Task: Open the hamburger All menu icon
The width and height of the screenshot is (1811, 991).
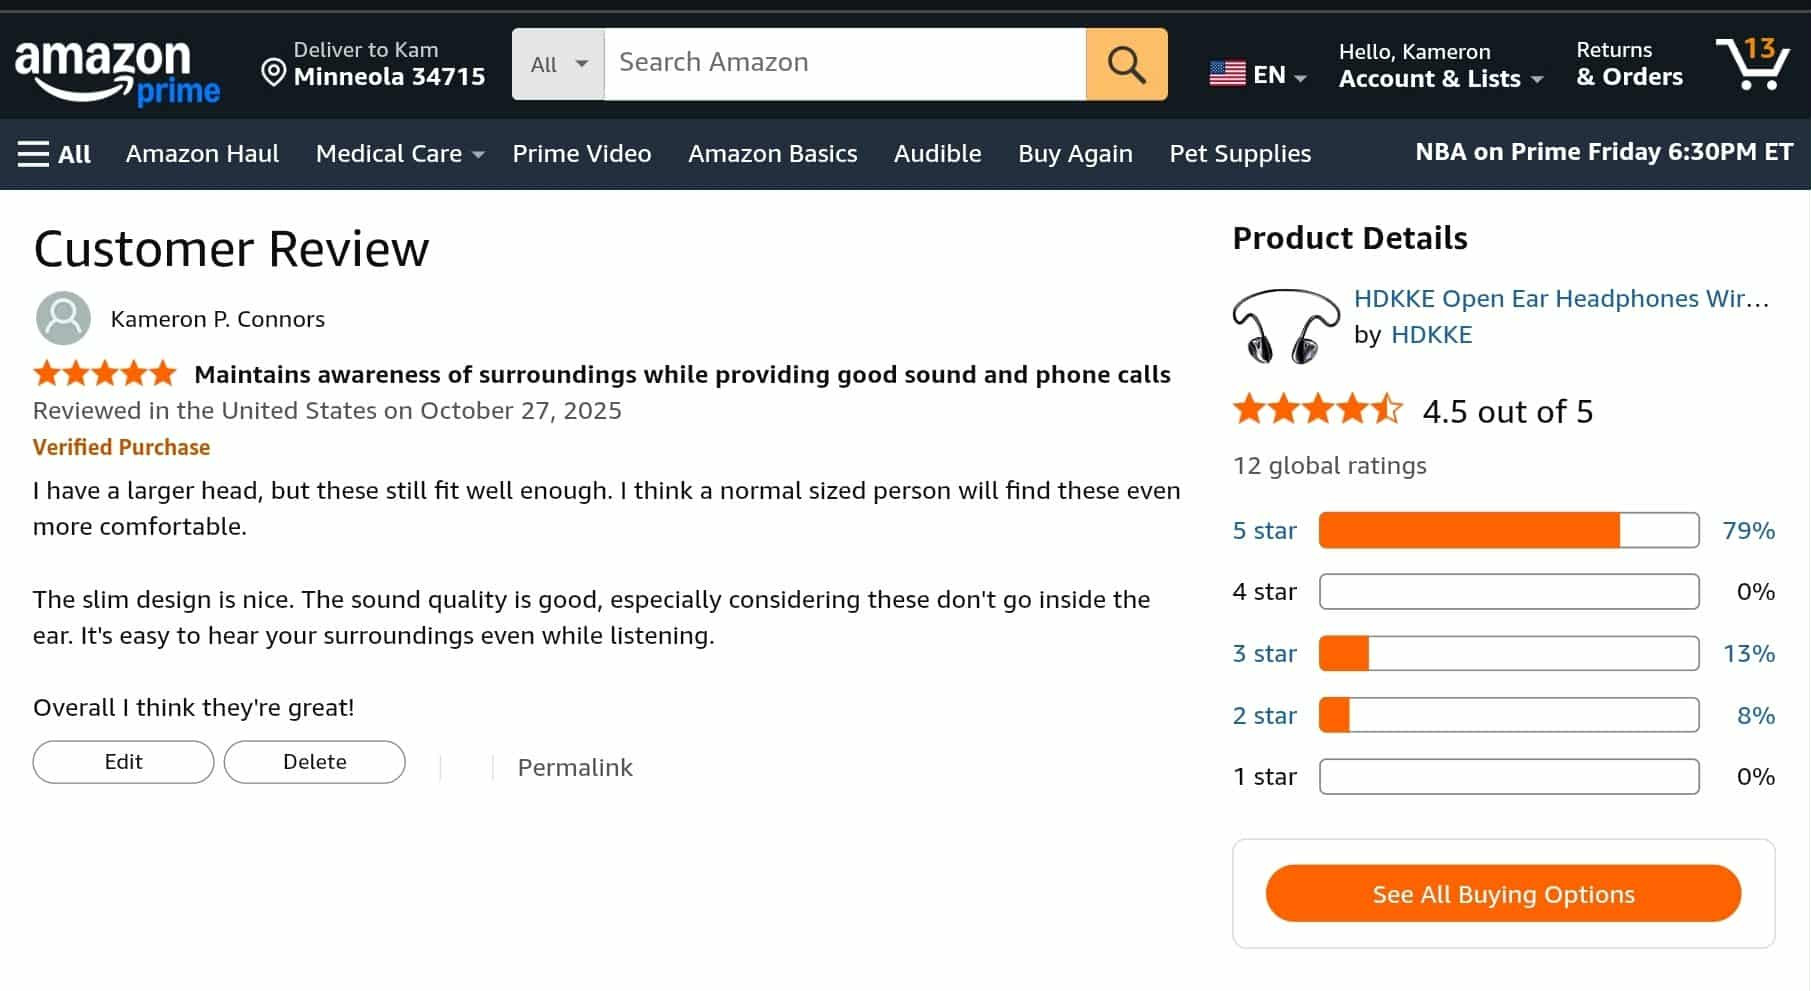Action: 33,154
